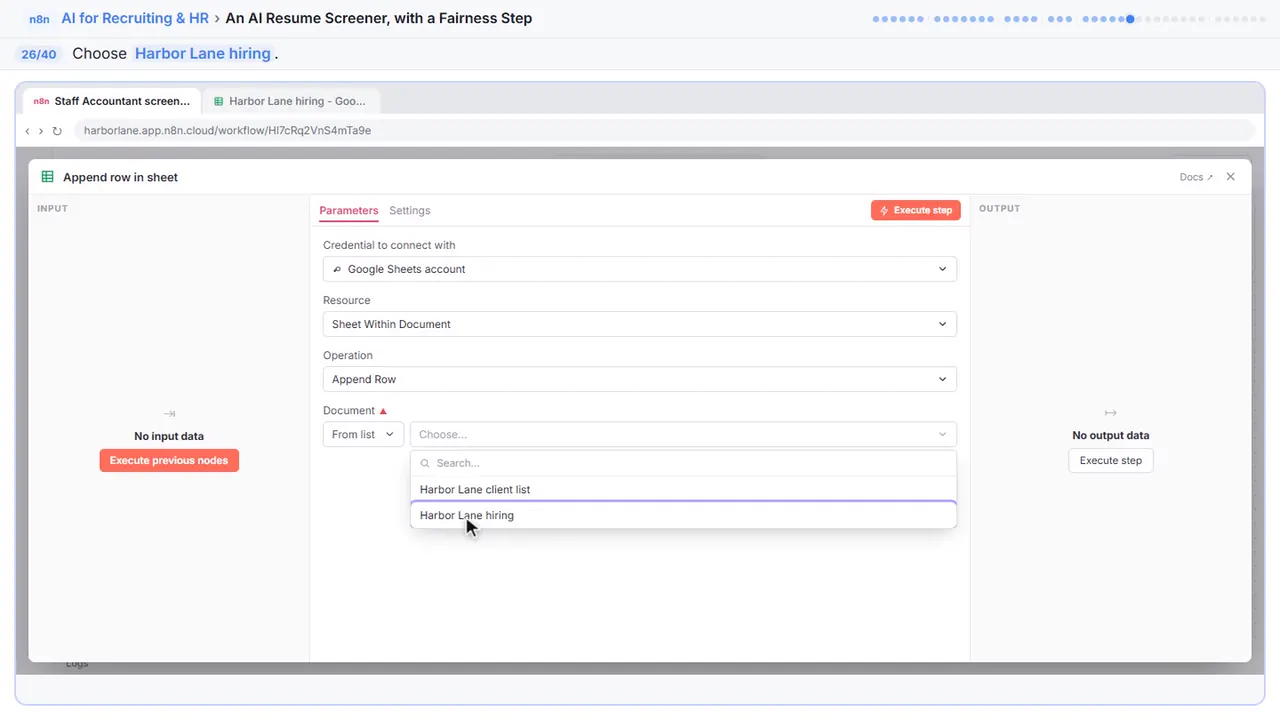The width and height of the screenshot is (1280, 720).
Task: Open the Google Sheets account credential dropdown
Action: (640, 269)
